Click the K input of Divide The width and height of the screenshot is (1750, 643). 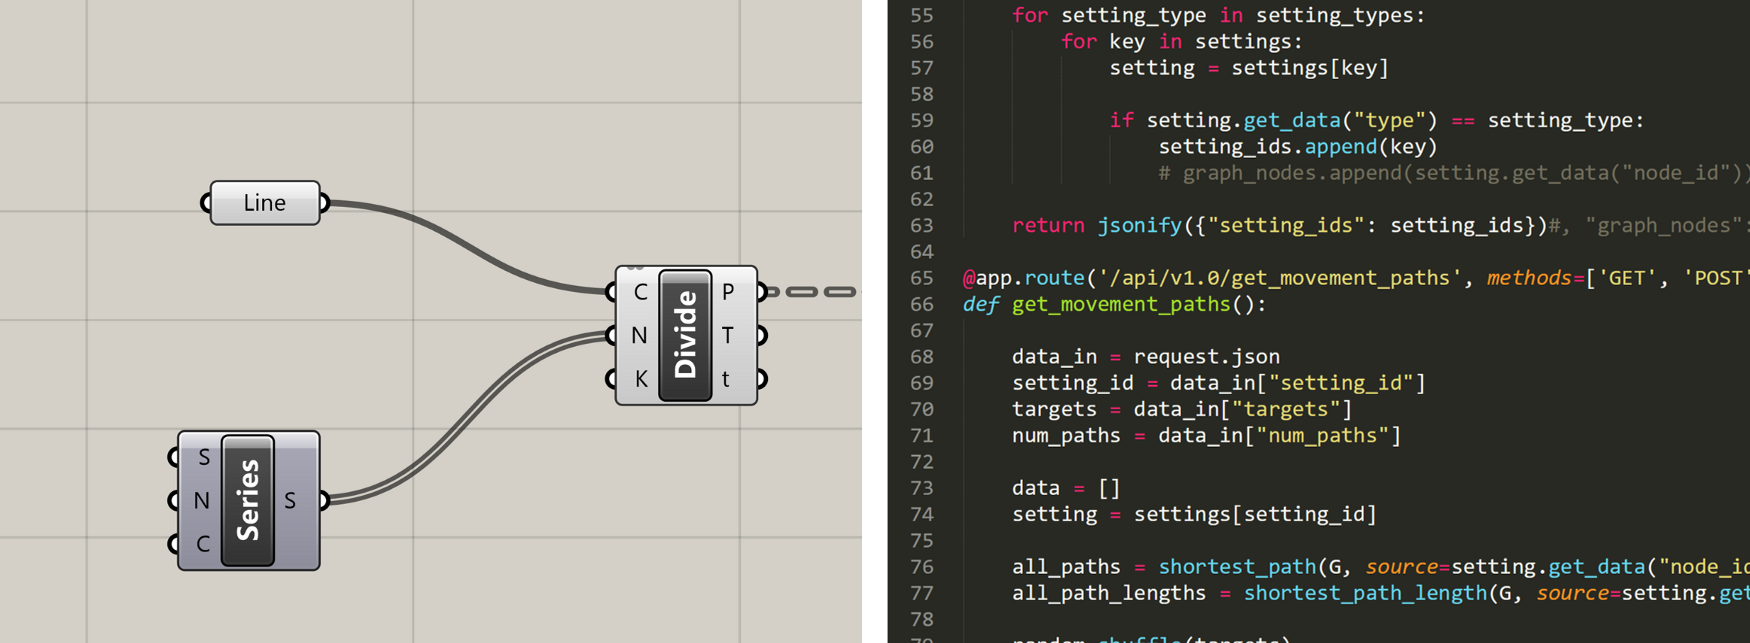click(x=640, y=379)
